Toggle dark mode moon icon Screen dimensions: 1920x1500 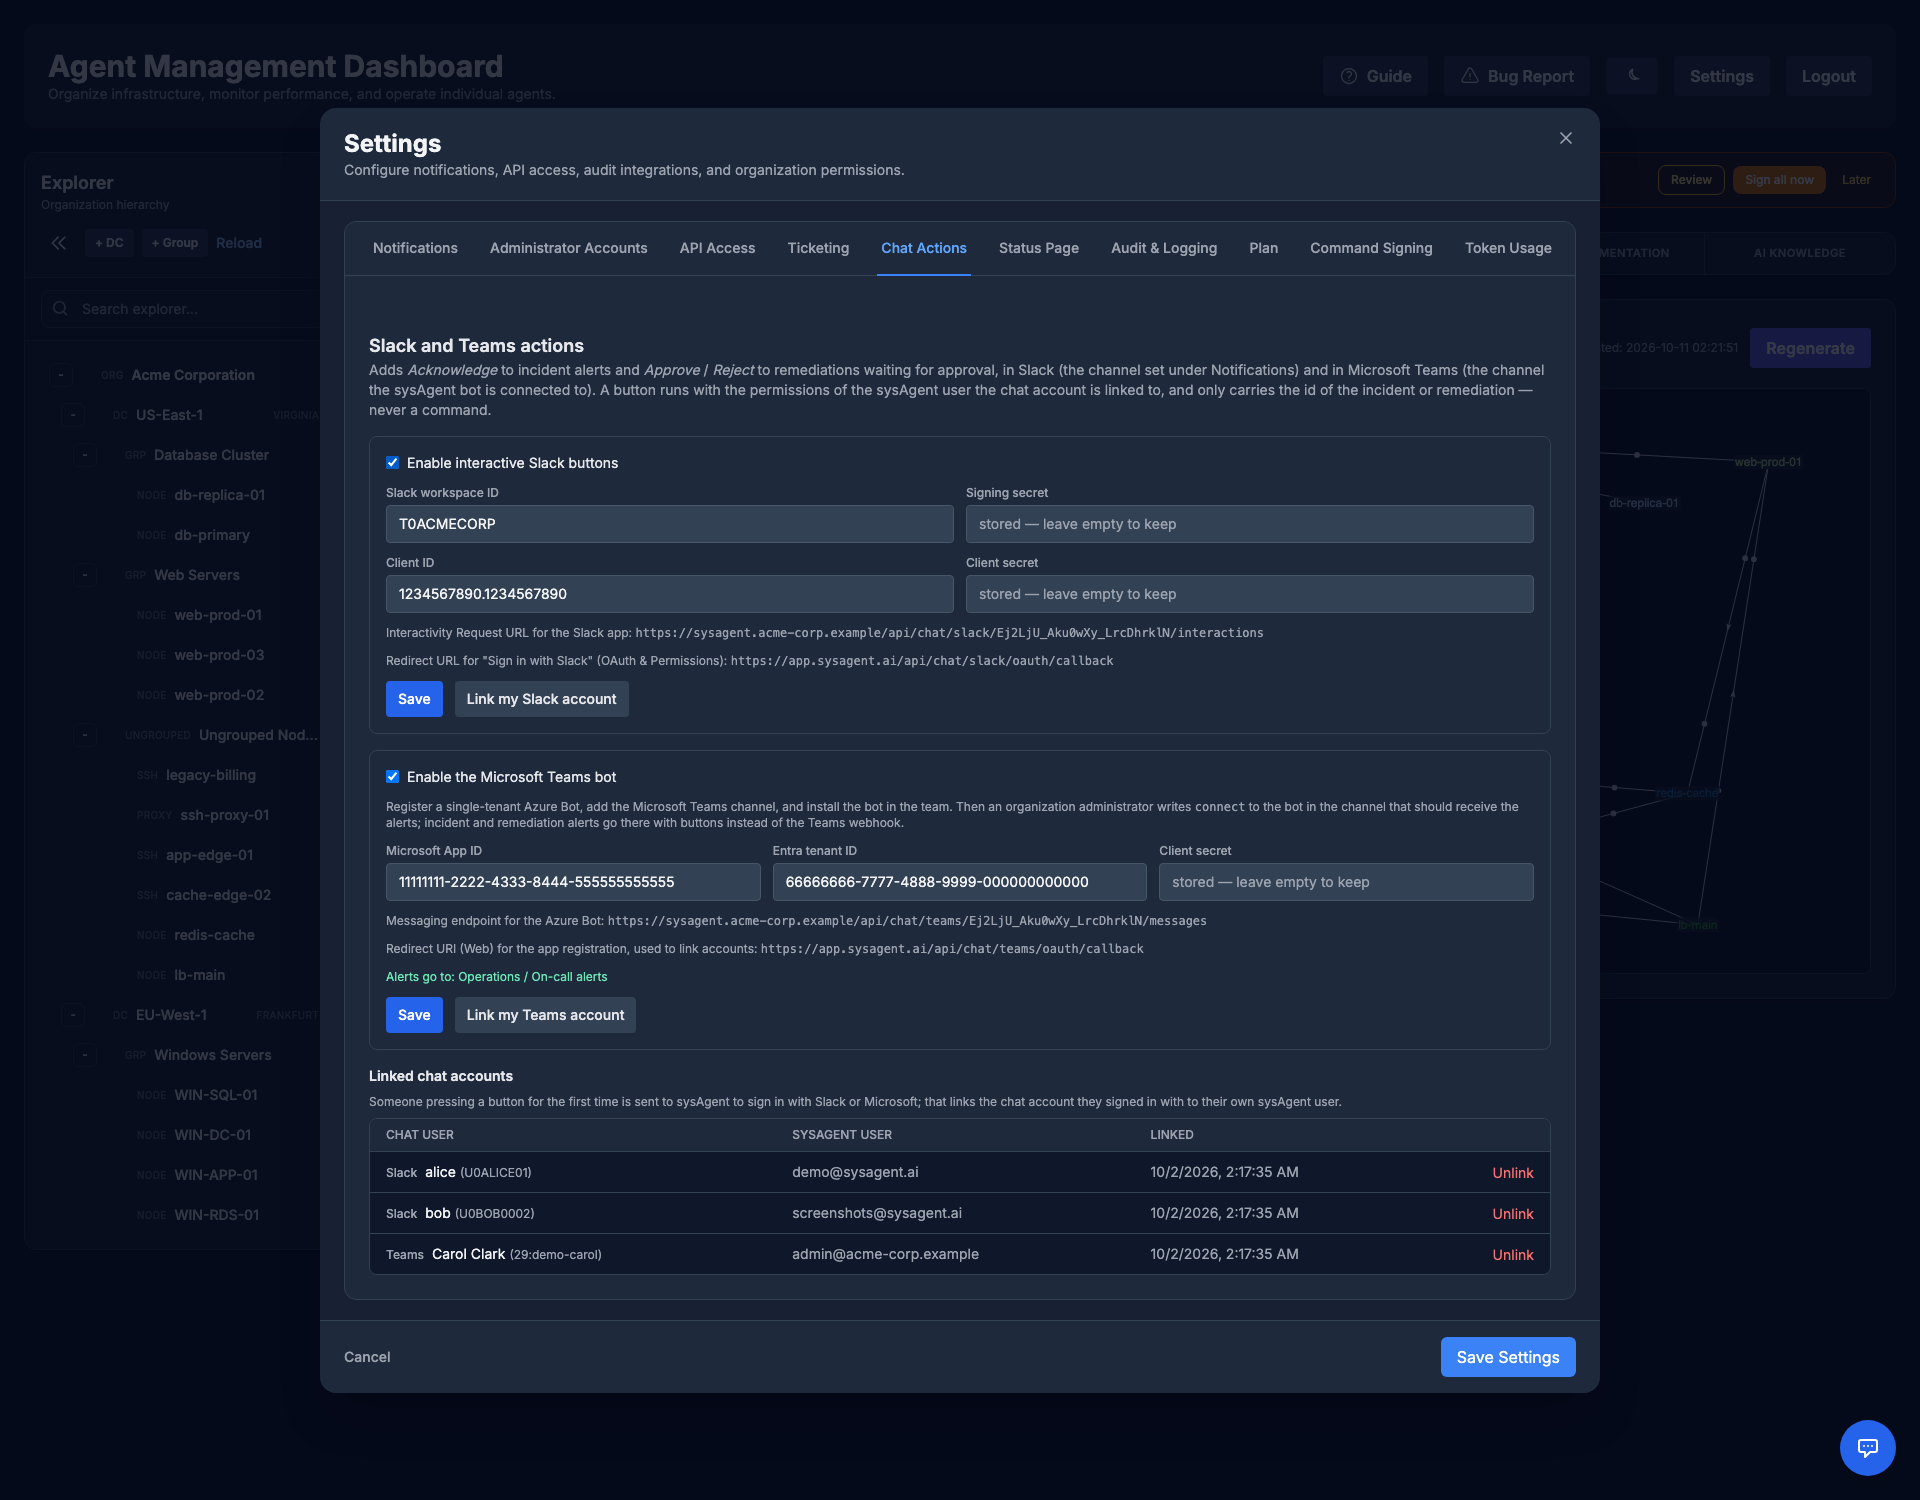coord(1632,76)
